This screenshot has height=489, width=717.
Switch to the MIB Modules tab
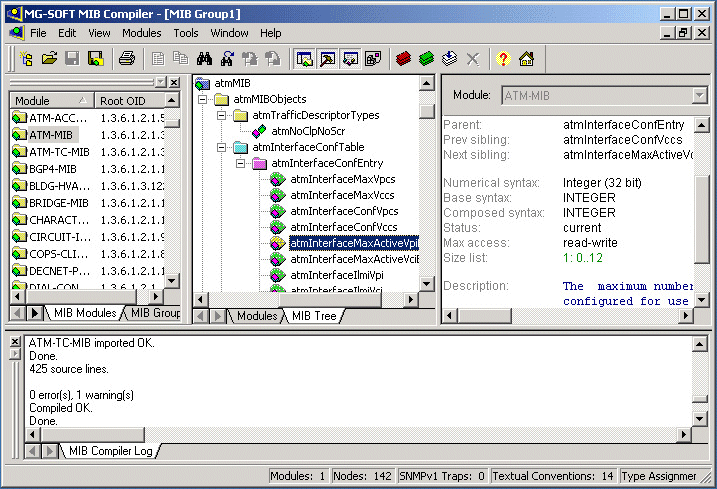(x=84, y=313)
